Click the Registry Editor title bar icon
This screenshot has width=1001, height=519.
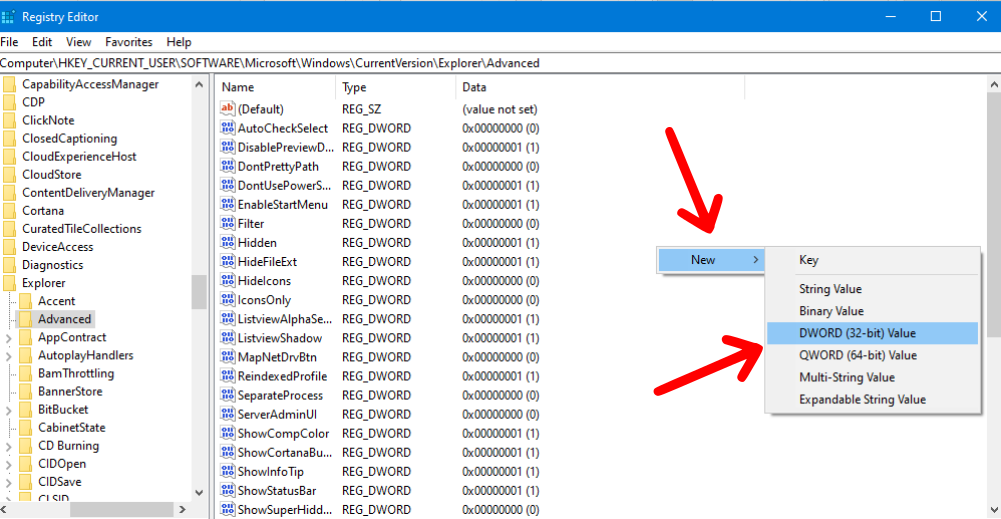(x=11, y=16)
